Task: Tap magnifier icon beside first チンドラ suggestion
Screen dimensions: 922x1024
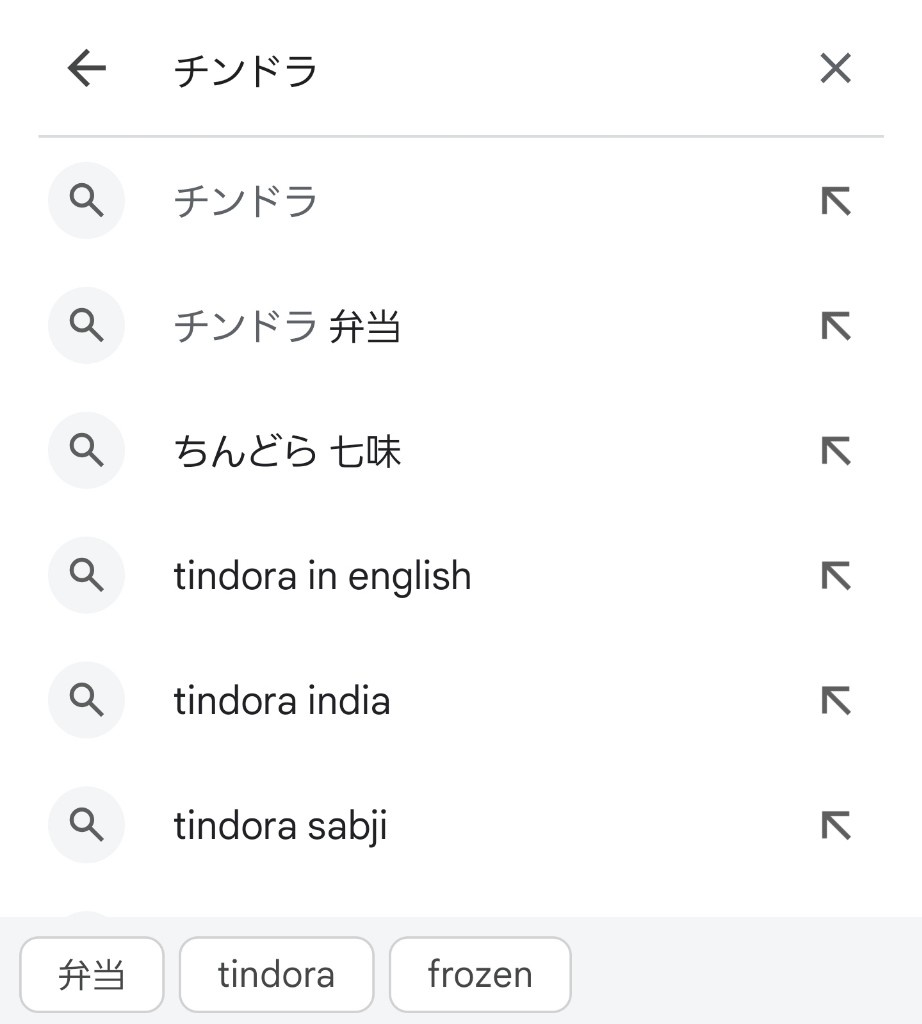Action: pyautogui.click(x=87, y=202)
